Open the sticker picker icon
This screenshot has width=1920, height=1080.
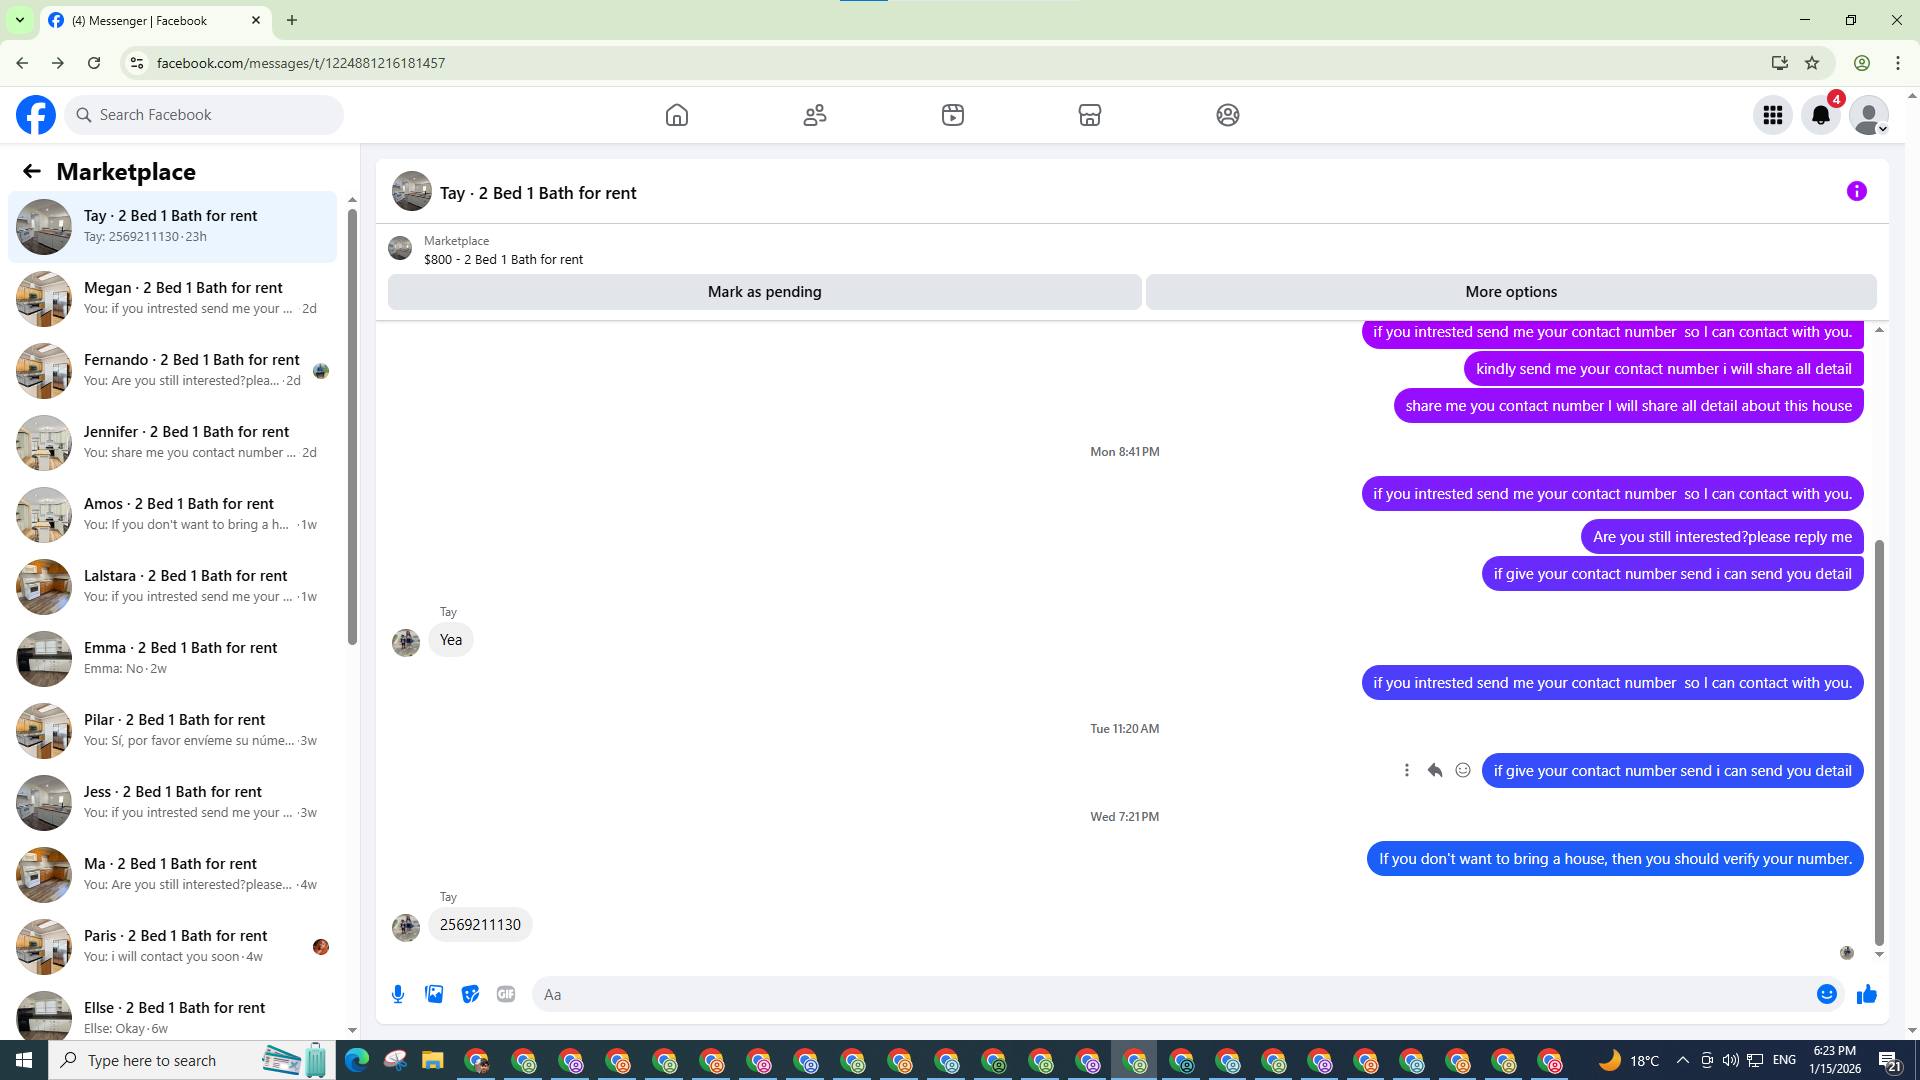[x=470, y=994]
